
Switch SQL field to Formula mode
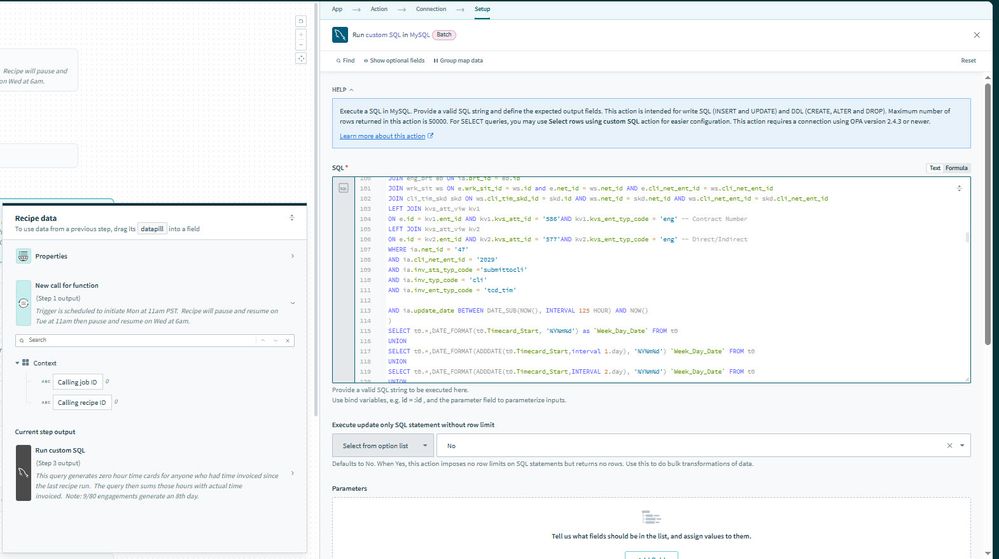[957, 168]
